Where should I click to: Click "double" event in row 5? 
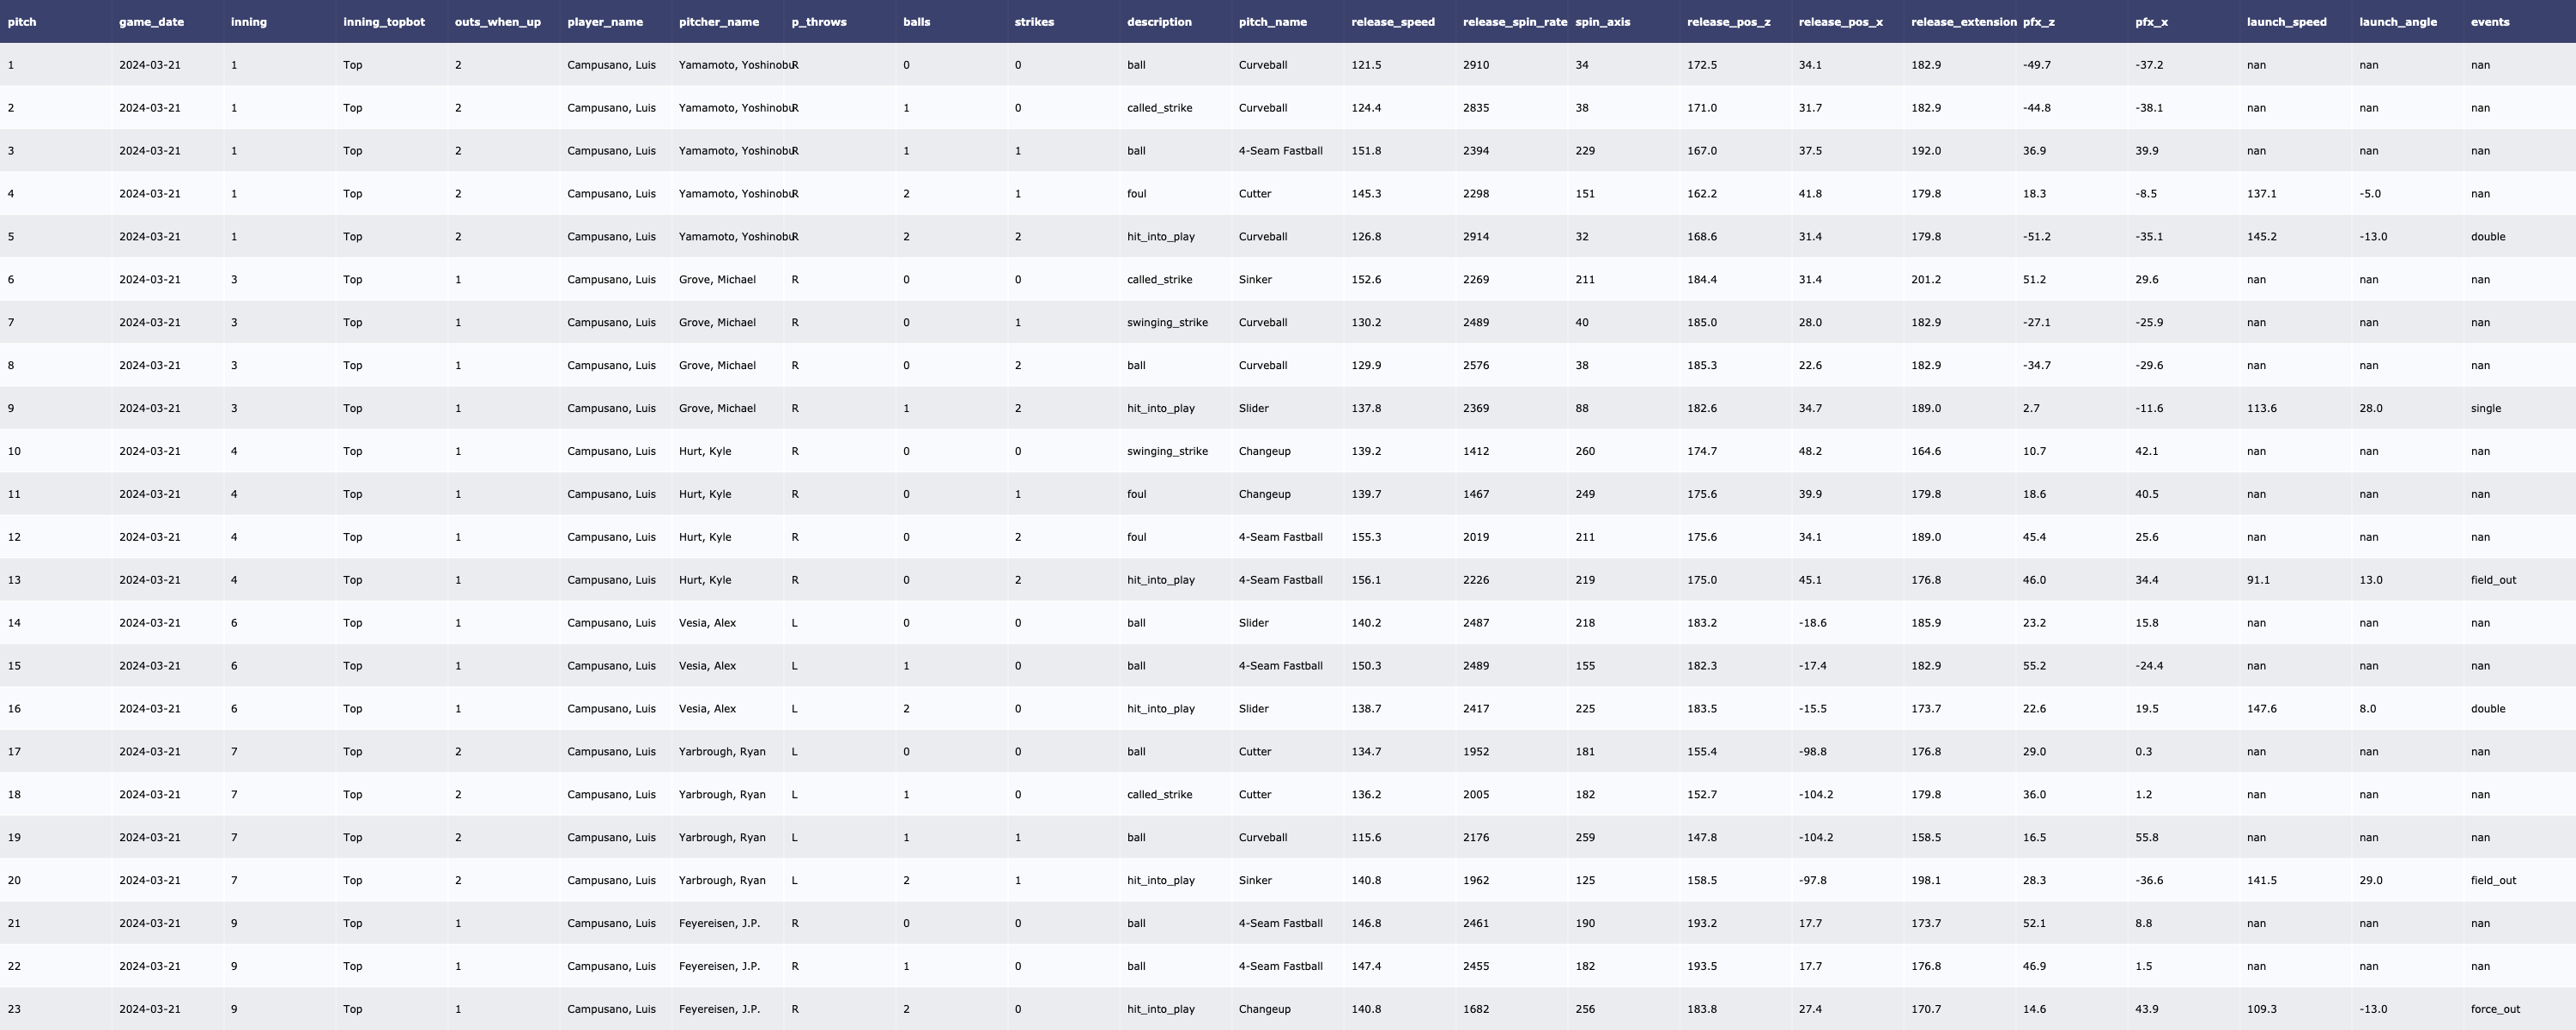click(2487, 237)
